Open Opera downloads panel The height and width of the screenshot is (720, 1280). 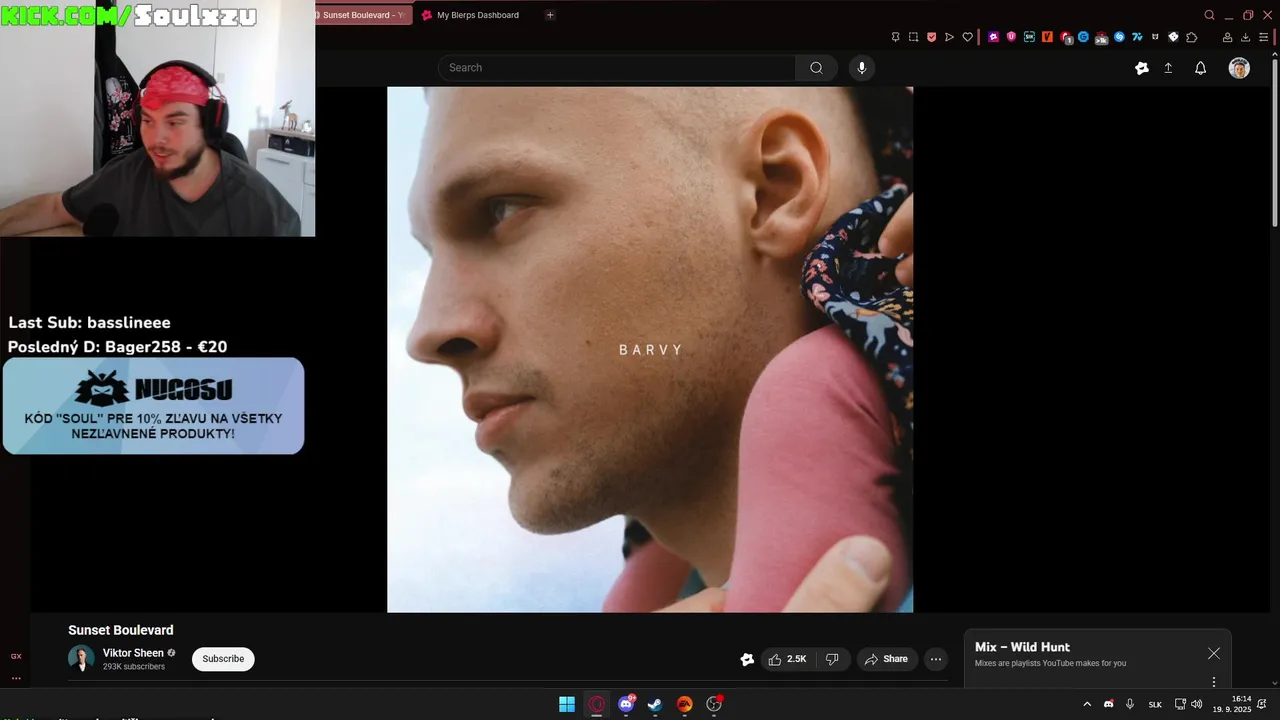coord(1245,37)
